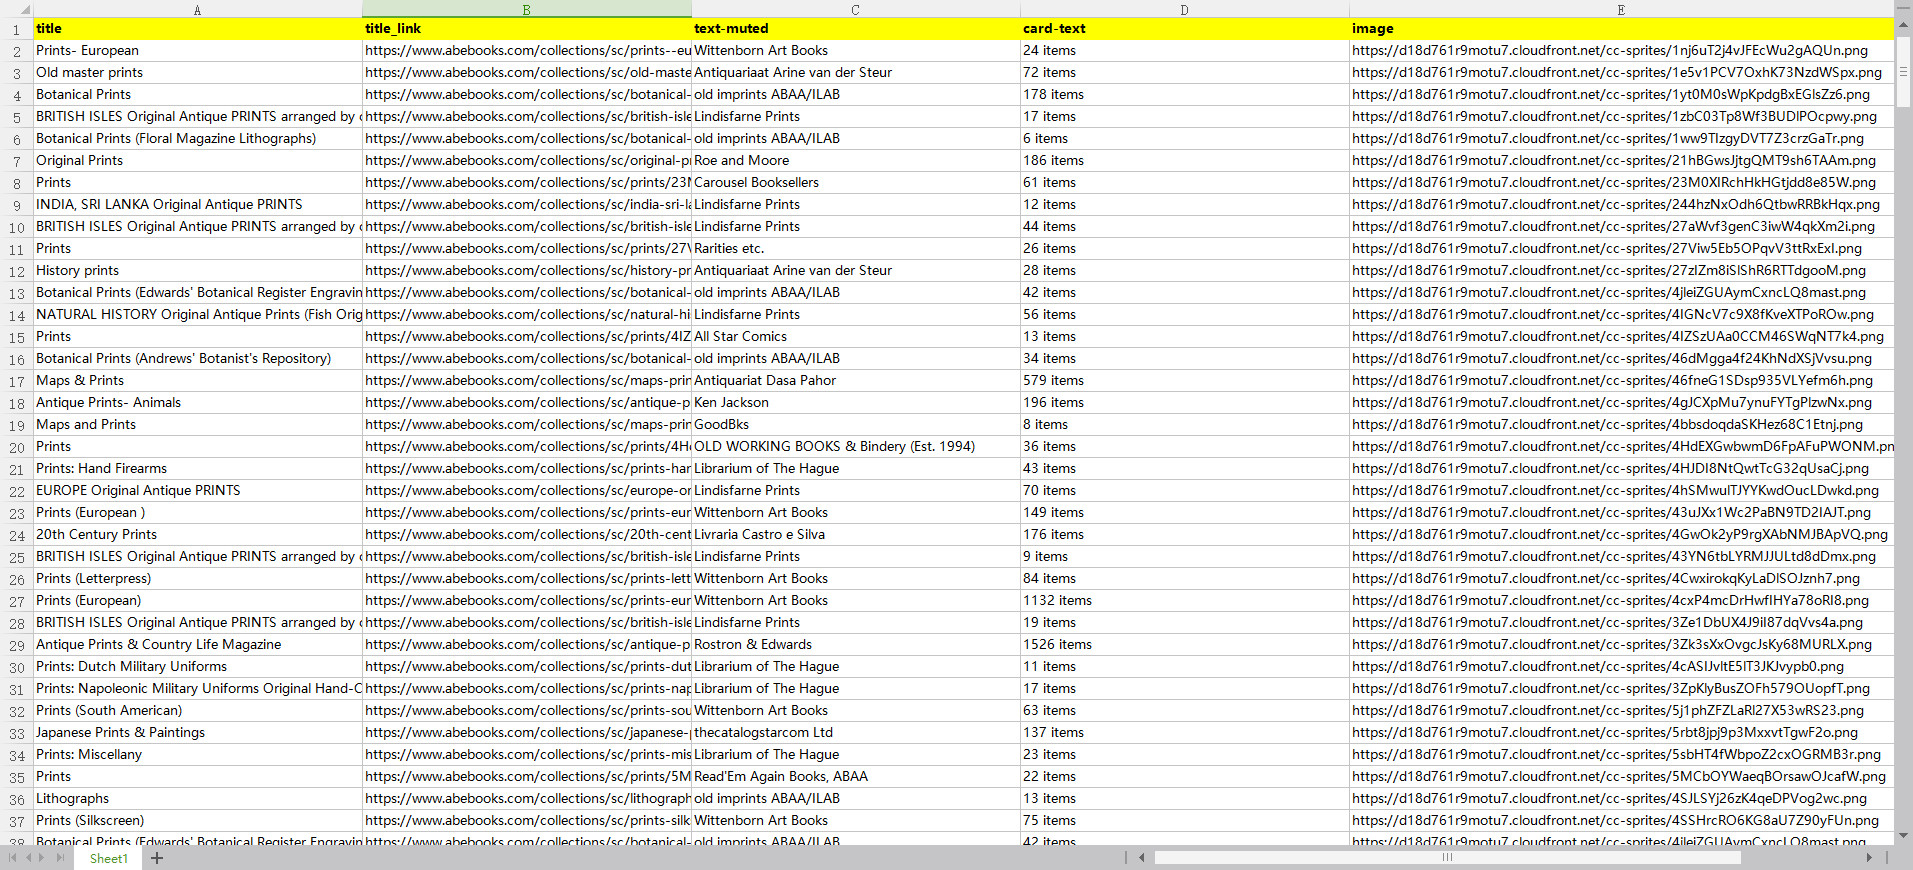
Task: Select cell '1132 items'
Action: 1184,601
